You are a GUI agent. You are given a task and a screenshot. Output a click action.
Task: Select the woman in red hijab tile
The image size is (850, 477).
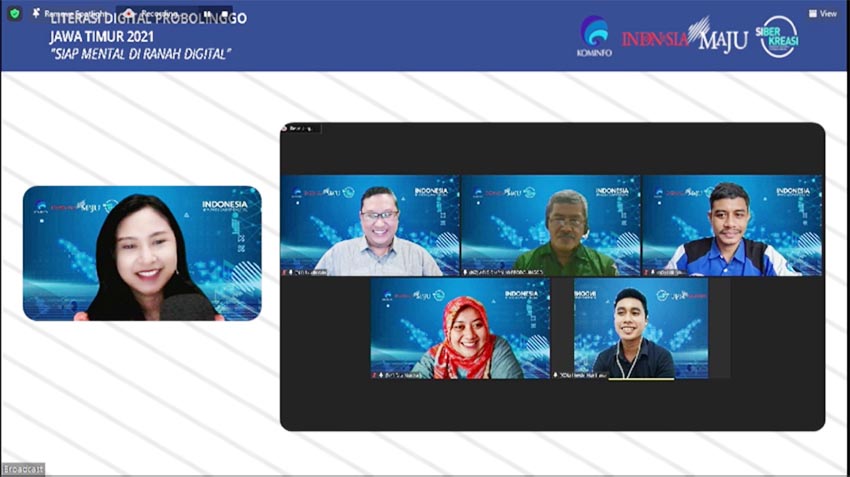pos(460,328)
